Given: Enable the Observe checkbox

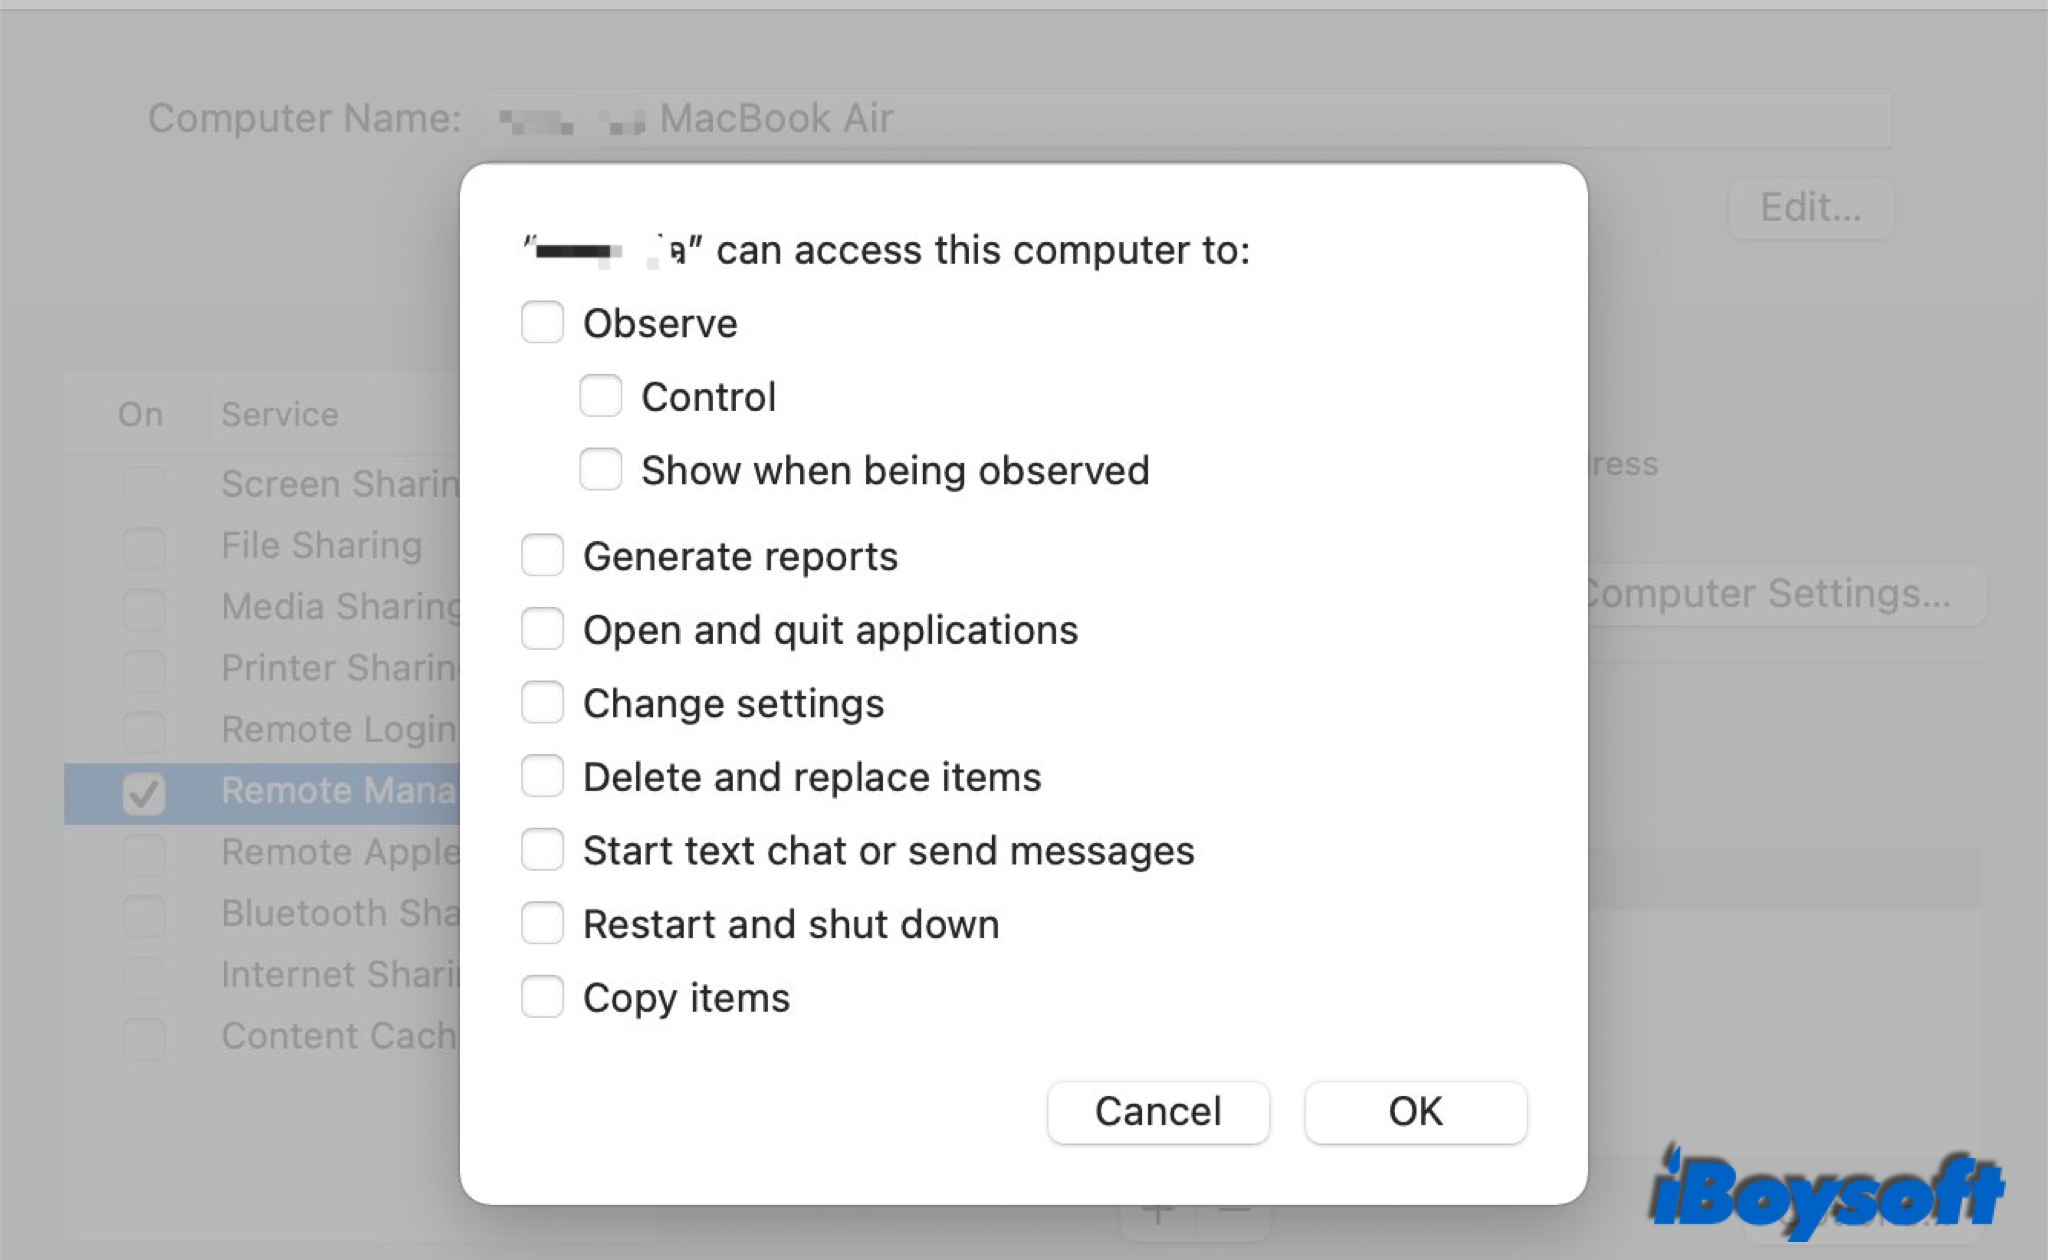Looking at the screenshot, I should (x=542, y=323).
